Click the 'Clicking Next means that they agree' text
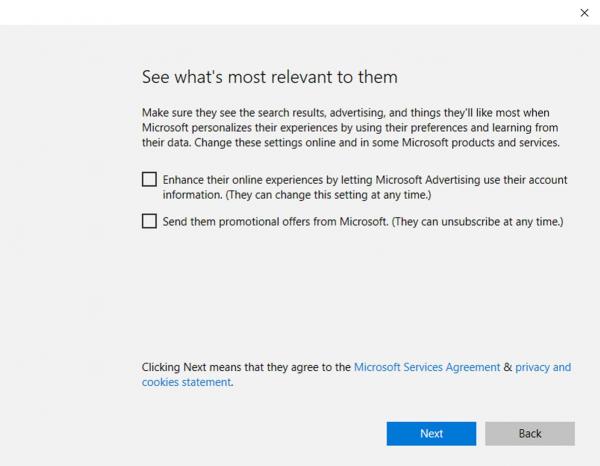The width and height of the screenshot is (600, 466). 246,367
